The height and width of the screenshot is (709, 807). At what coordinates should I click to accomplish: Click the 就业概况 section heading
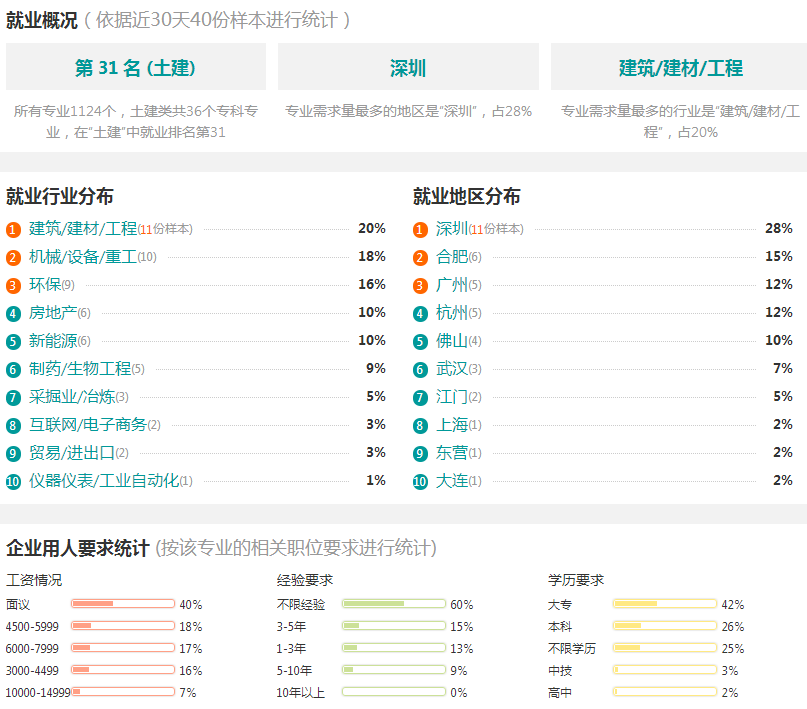(42, 20)
